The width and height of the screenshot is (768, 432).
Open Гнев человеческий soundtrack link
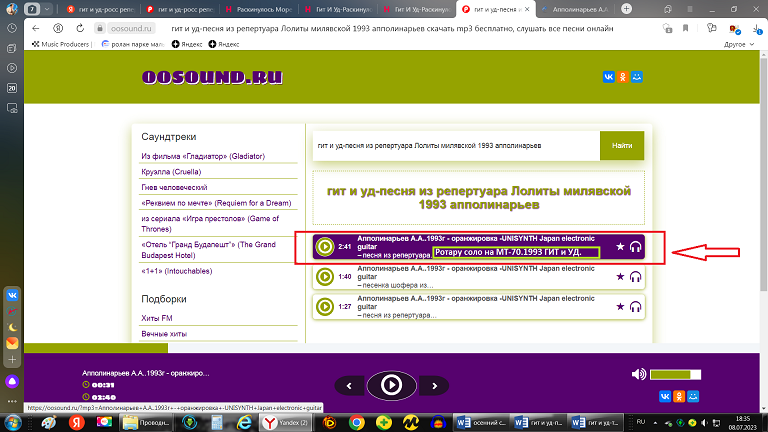[x=174, y=188]
